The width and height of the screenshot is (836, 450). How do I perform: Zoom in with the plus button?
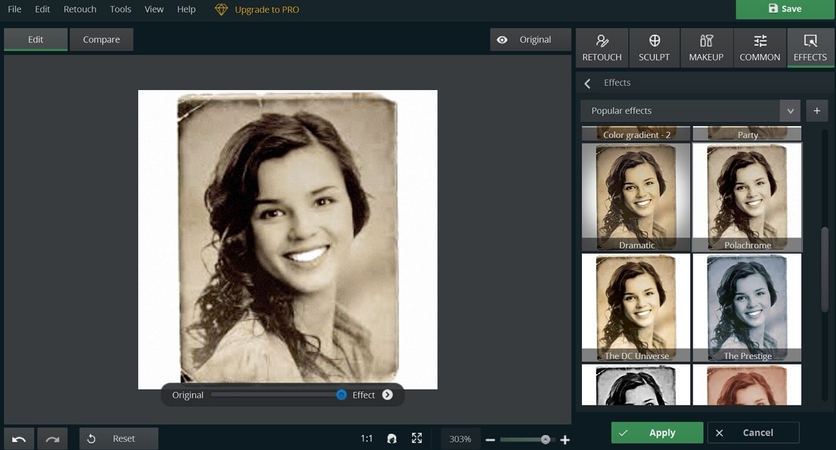coord(565,440)
